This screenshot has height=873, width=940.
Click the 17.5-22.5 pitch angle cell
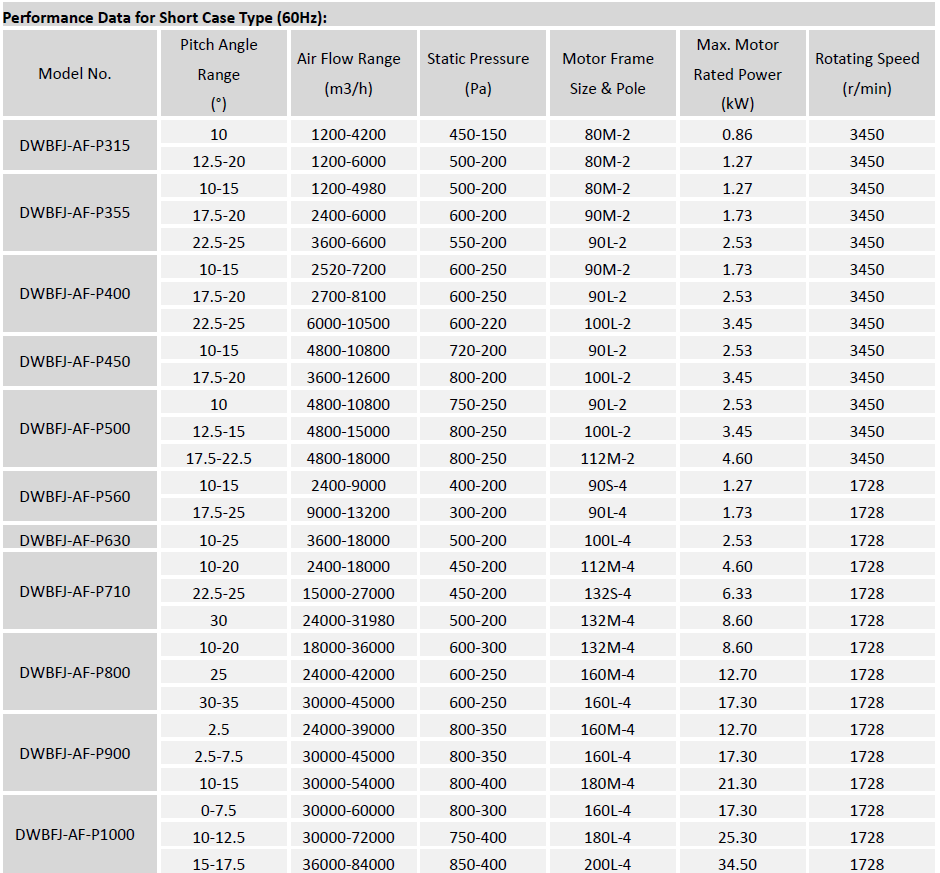click(219, 458)
